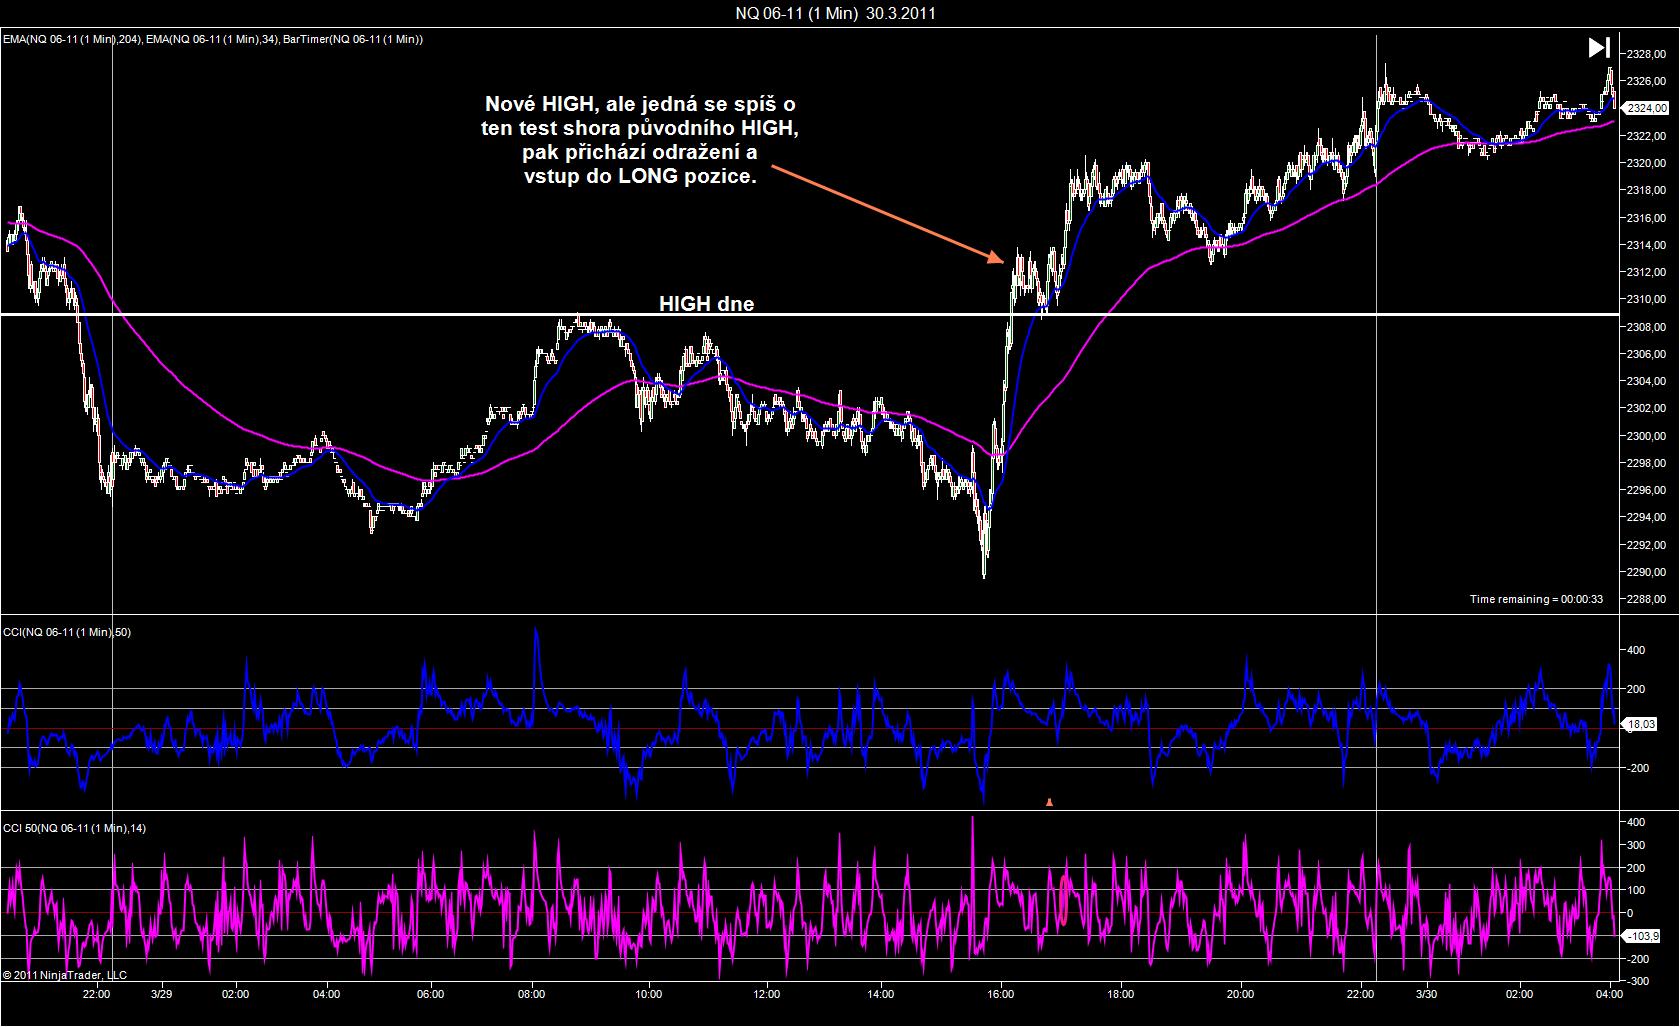1680x1027 pixels.
Task: Click the 2312,00 price axis label
Action: click(x=1646, y=272)
